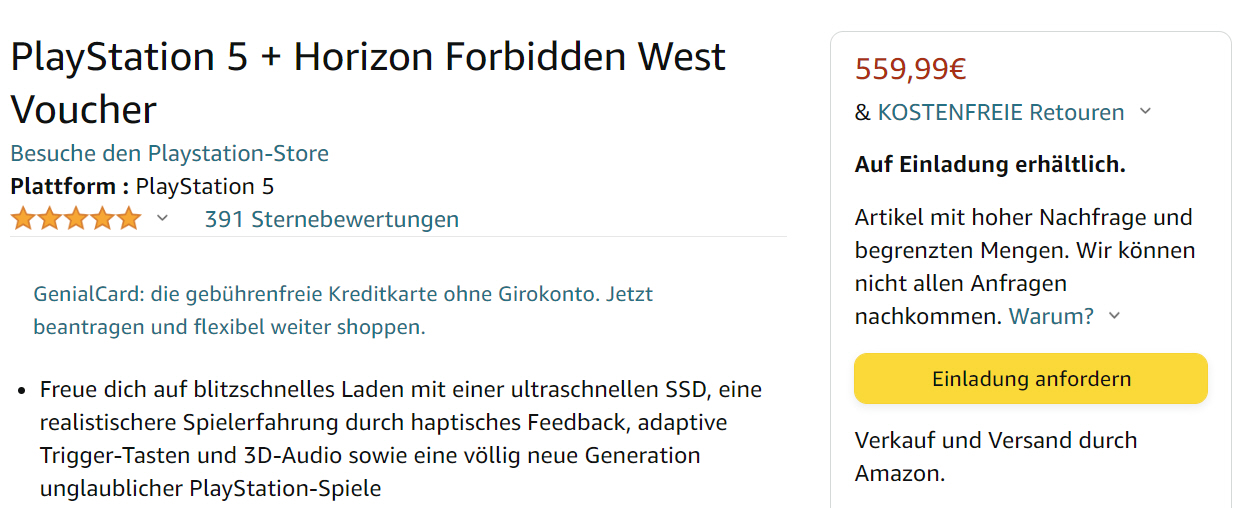Click the KOSTENFREIE Retouren link
Image resolution: width=1236 pixels, height=508 pixels.
pos(1000,112)
